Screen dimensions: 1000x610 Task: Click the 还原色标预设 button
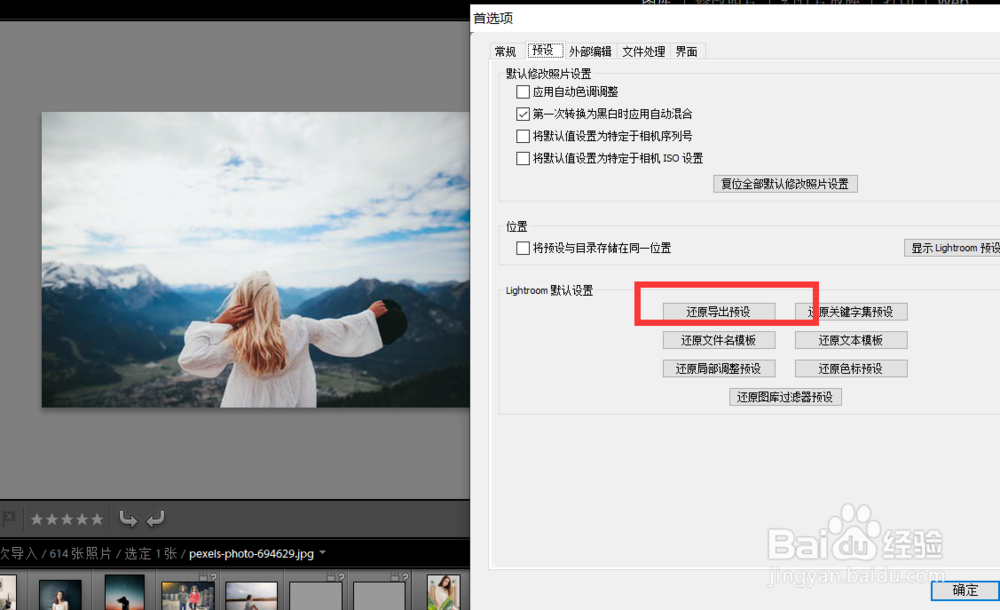click(851, 369)
